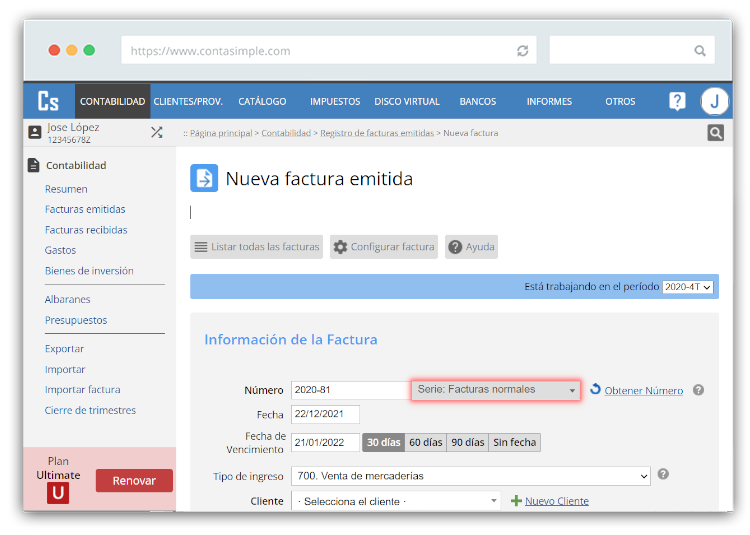Expand the Serie: Facturas normales dropdown
The image size is (750, 535).
496,390
